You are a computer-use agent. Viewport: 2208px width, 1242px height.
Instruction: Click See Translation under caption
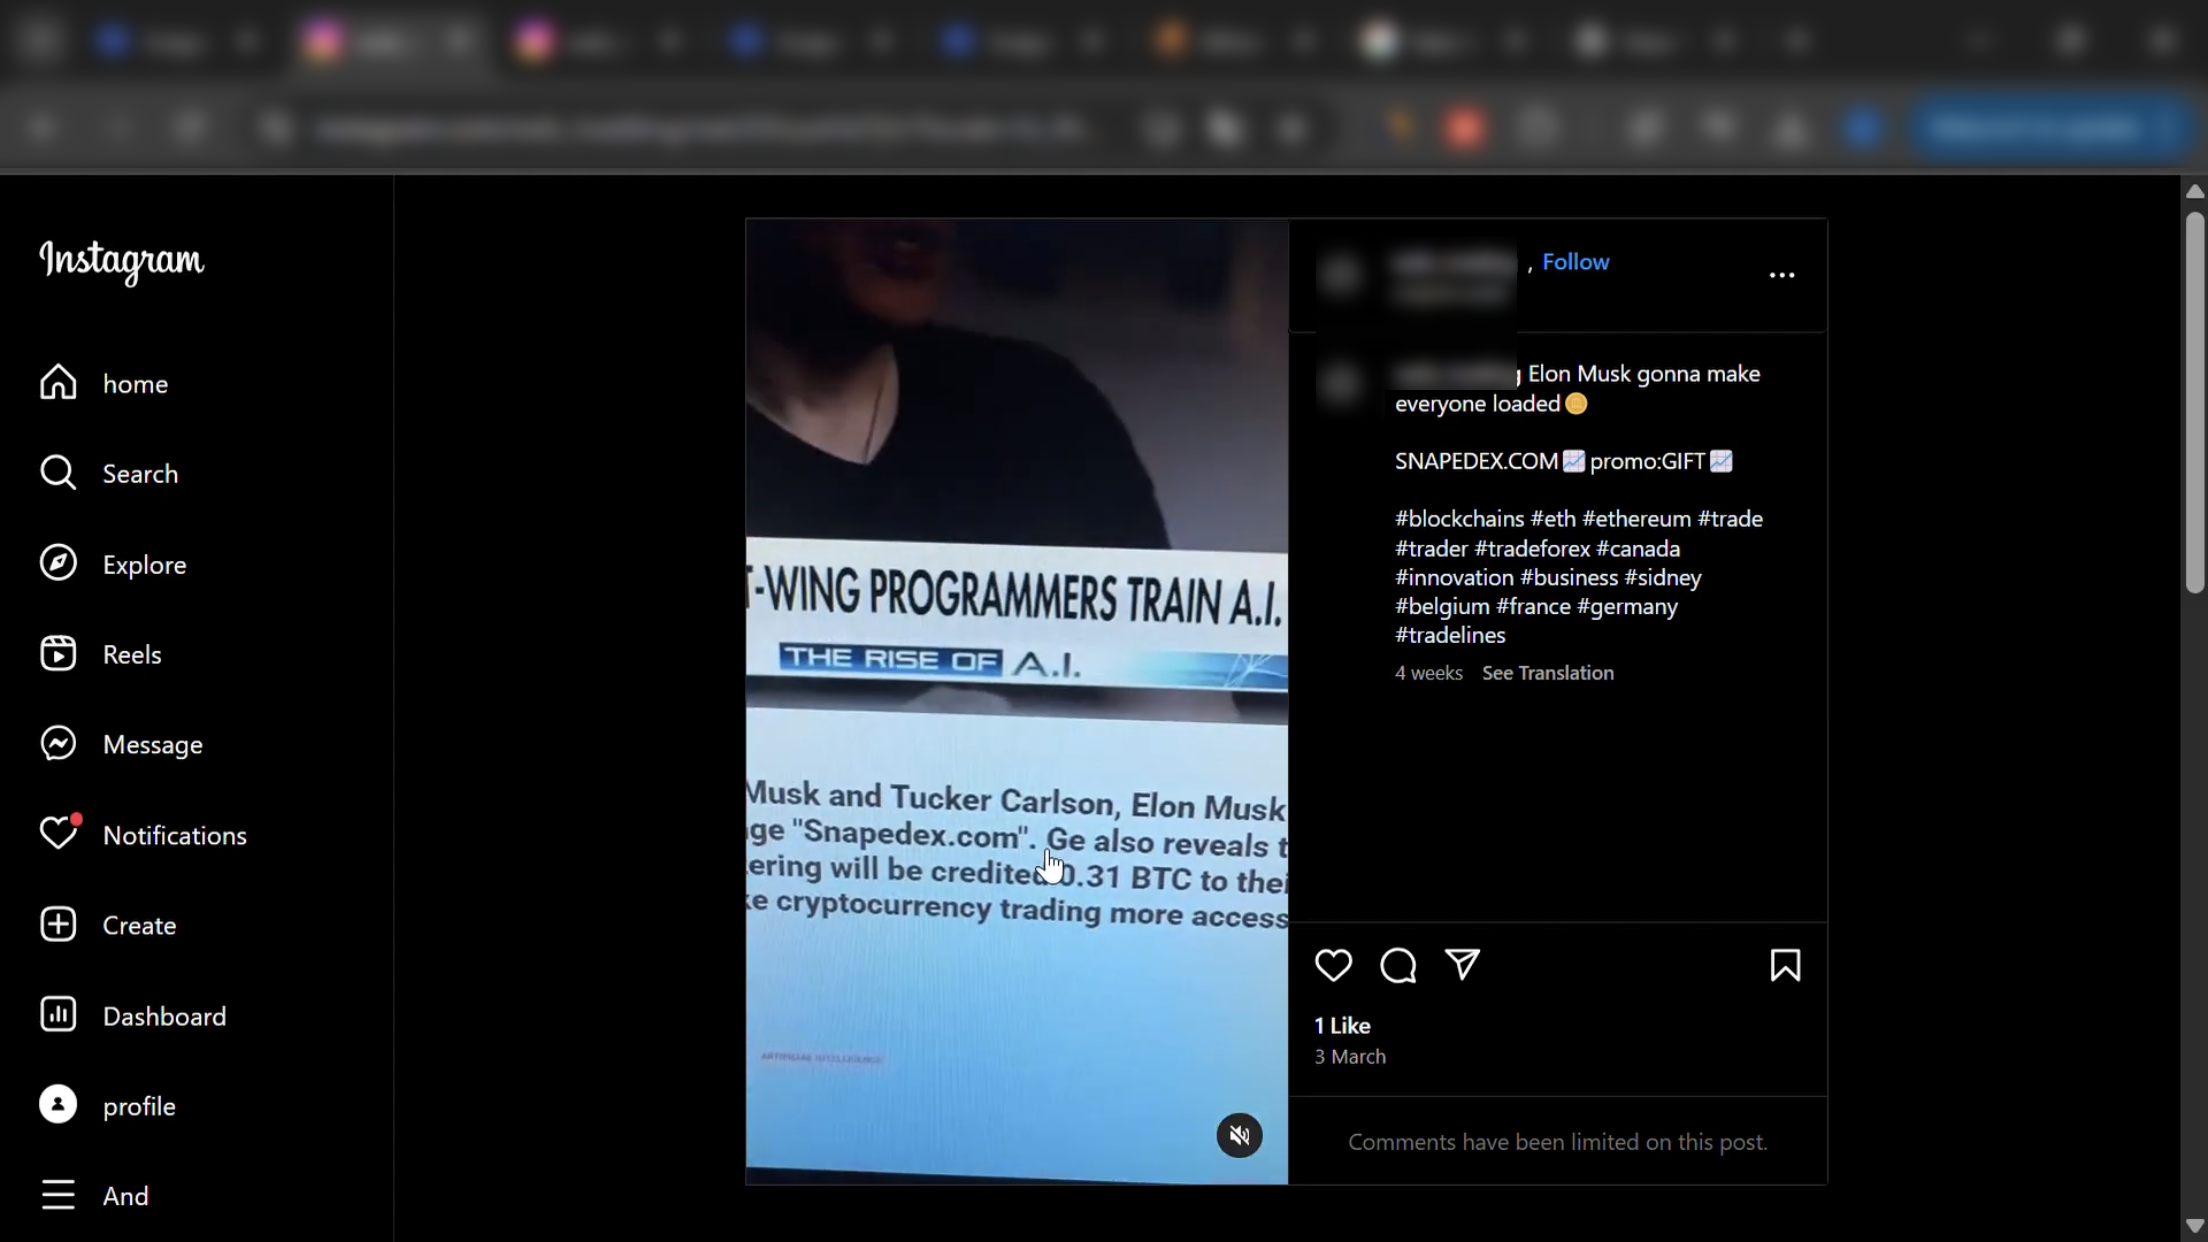tap(1547, 673)
